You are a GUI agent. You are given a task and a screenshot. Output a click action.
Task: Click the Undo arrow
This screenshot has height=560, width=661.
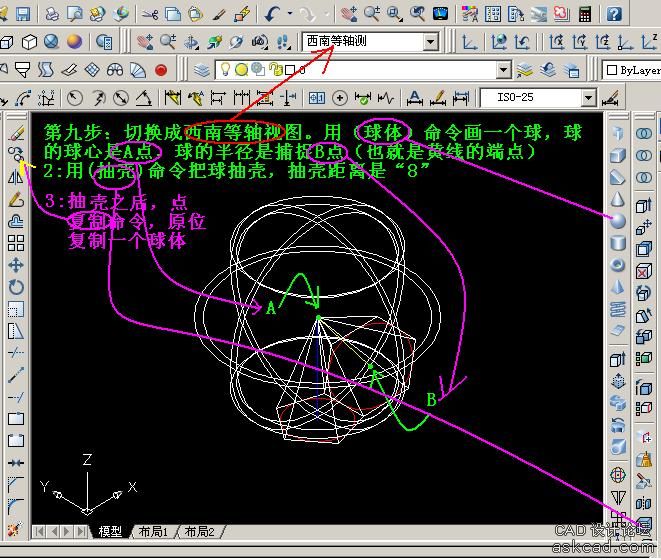point(272,14)
